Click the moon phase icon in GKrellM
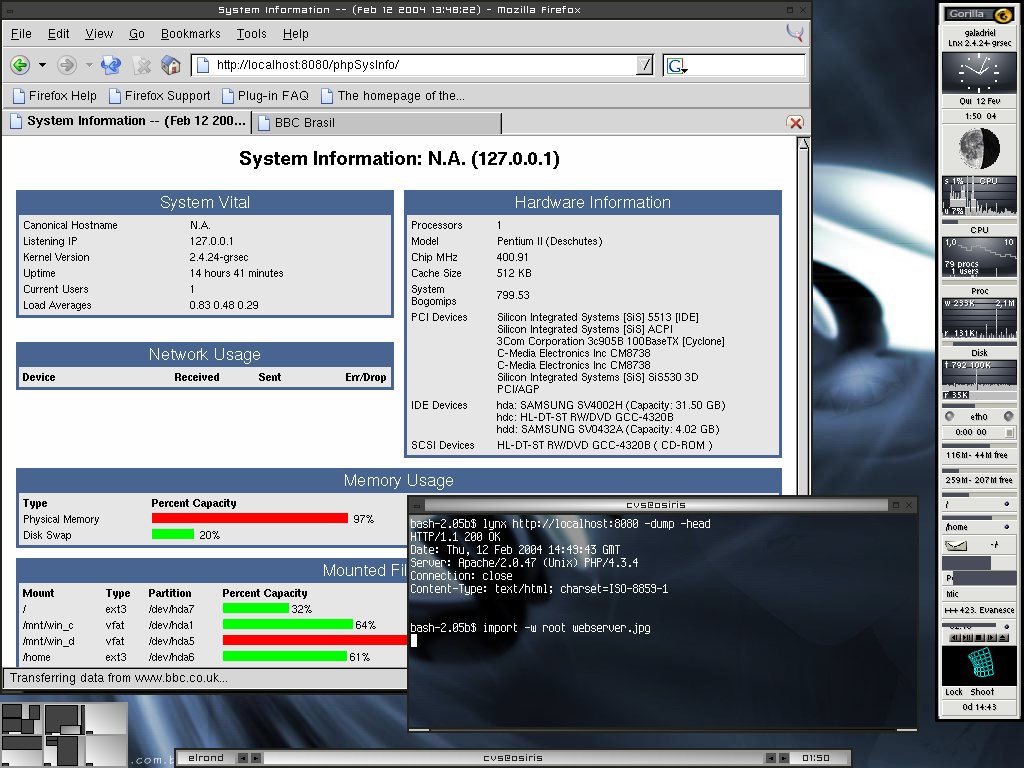The image size is (1024, 768). tap(979, 148)
